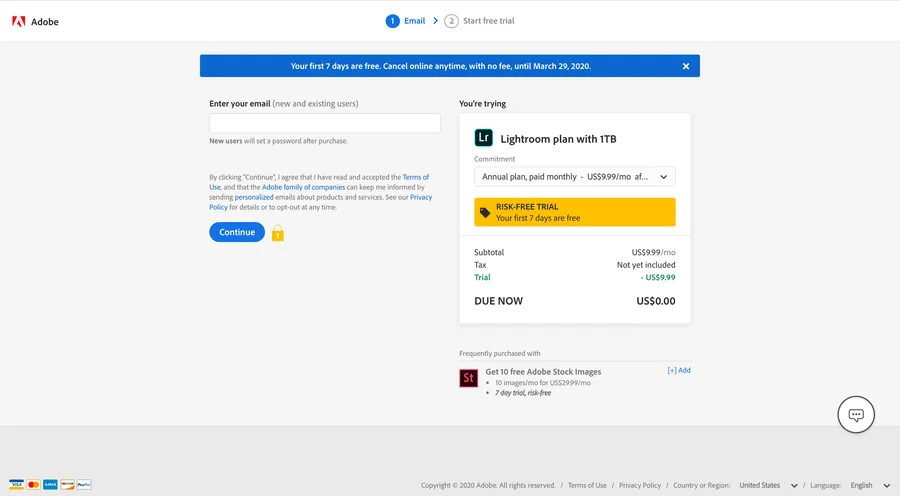Focus the email address input field

click(325, 123)
